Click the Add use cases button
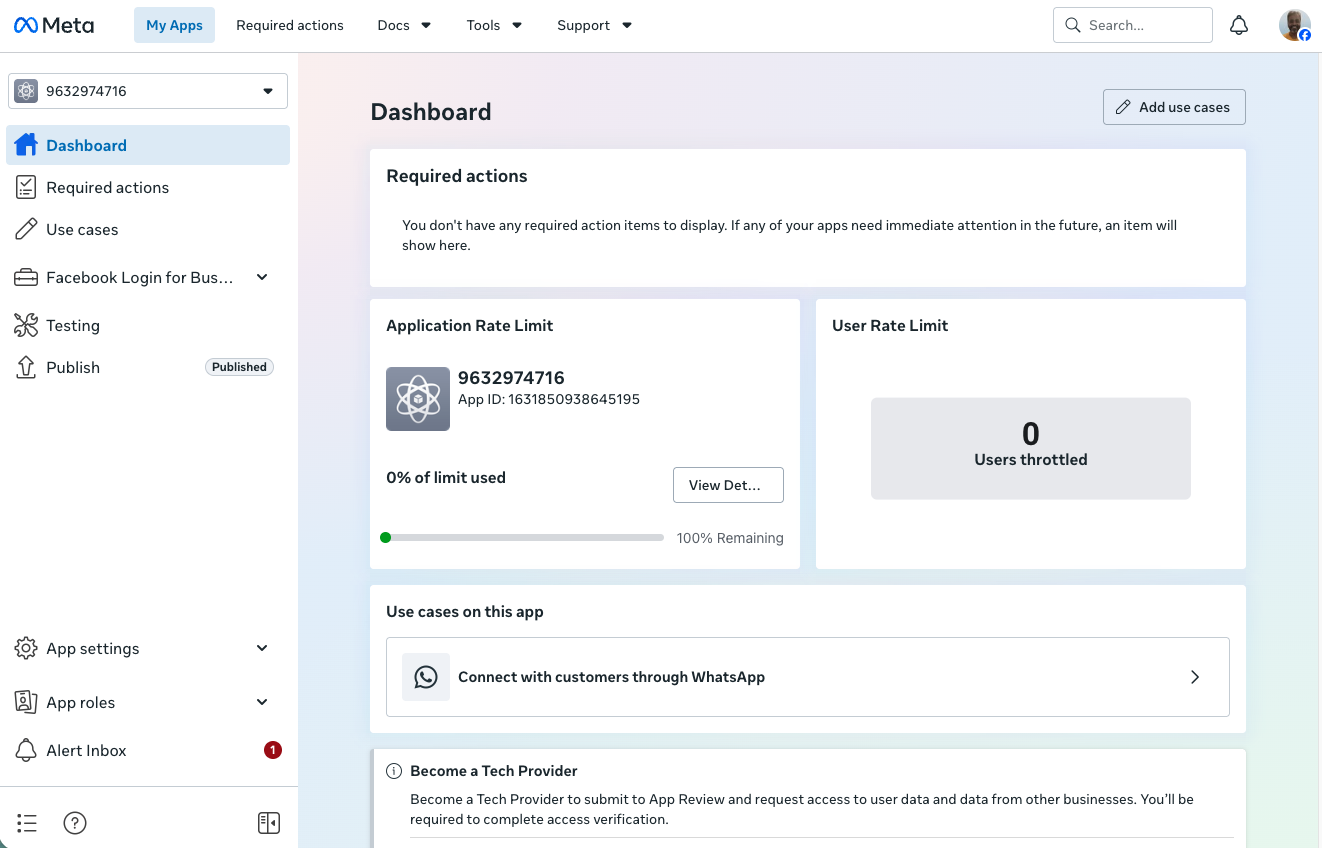This screenshot has height=848, width=1322. tap(1174, 107)
